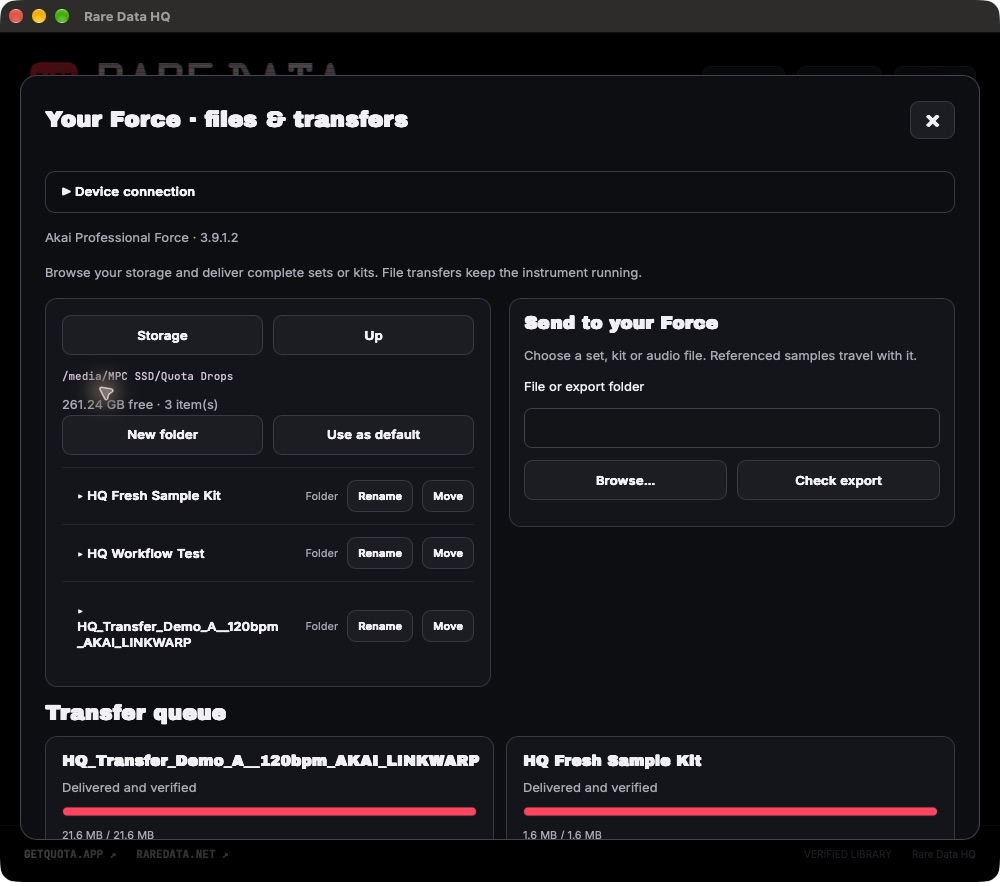Expand the HQ_Transfer_Demo_A folder in storage list
Screen dimensions: 1000x882
point(177,627)
